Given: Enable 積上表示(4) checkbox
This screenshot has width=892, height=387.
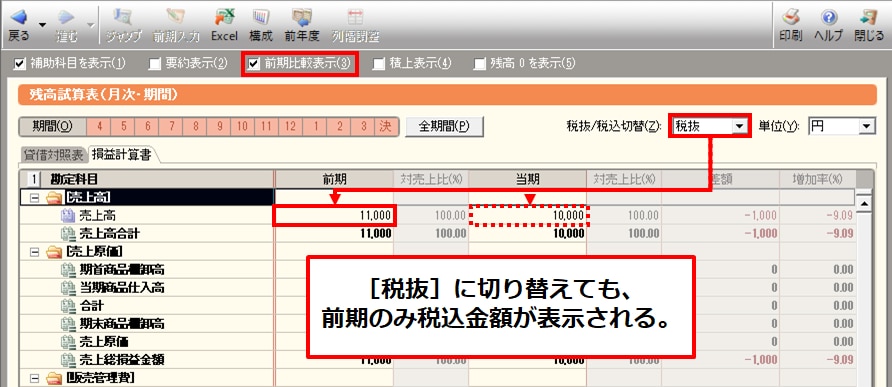Looking at the screenshot, I should tap(378, 63).
